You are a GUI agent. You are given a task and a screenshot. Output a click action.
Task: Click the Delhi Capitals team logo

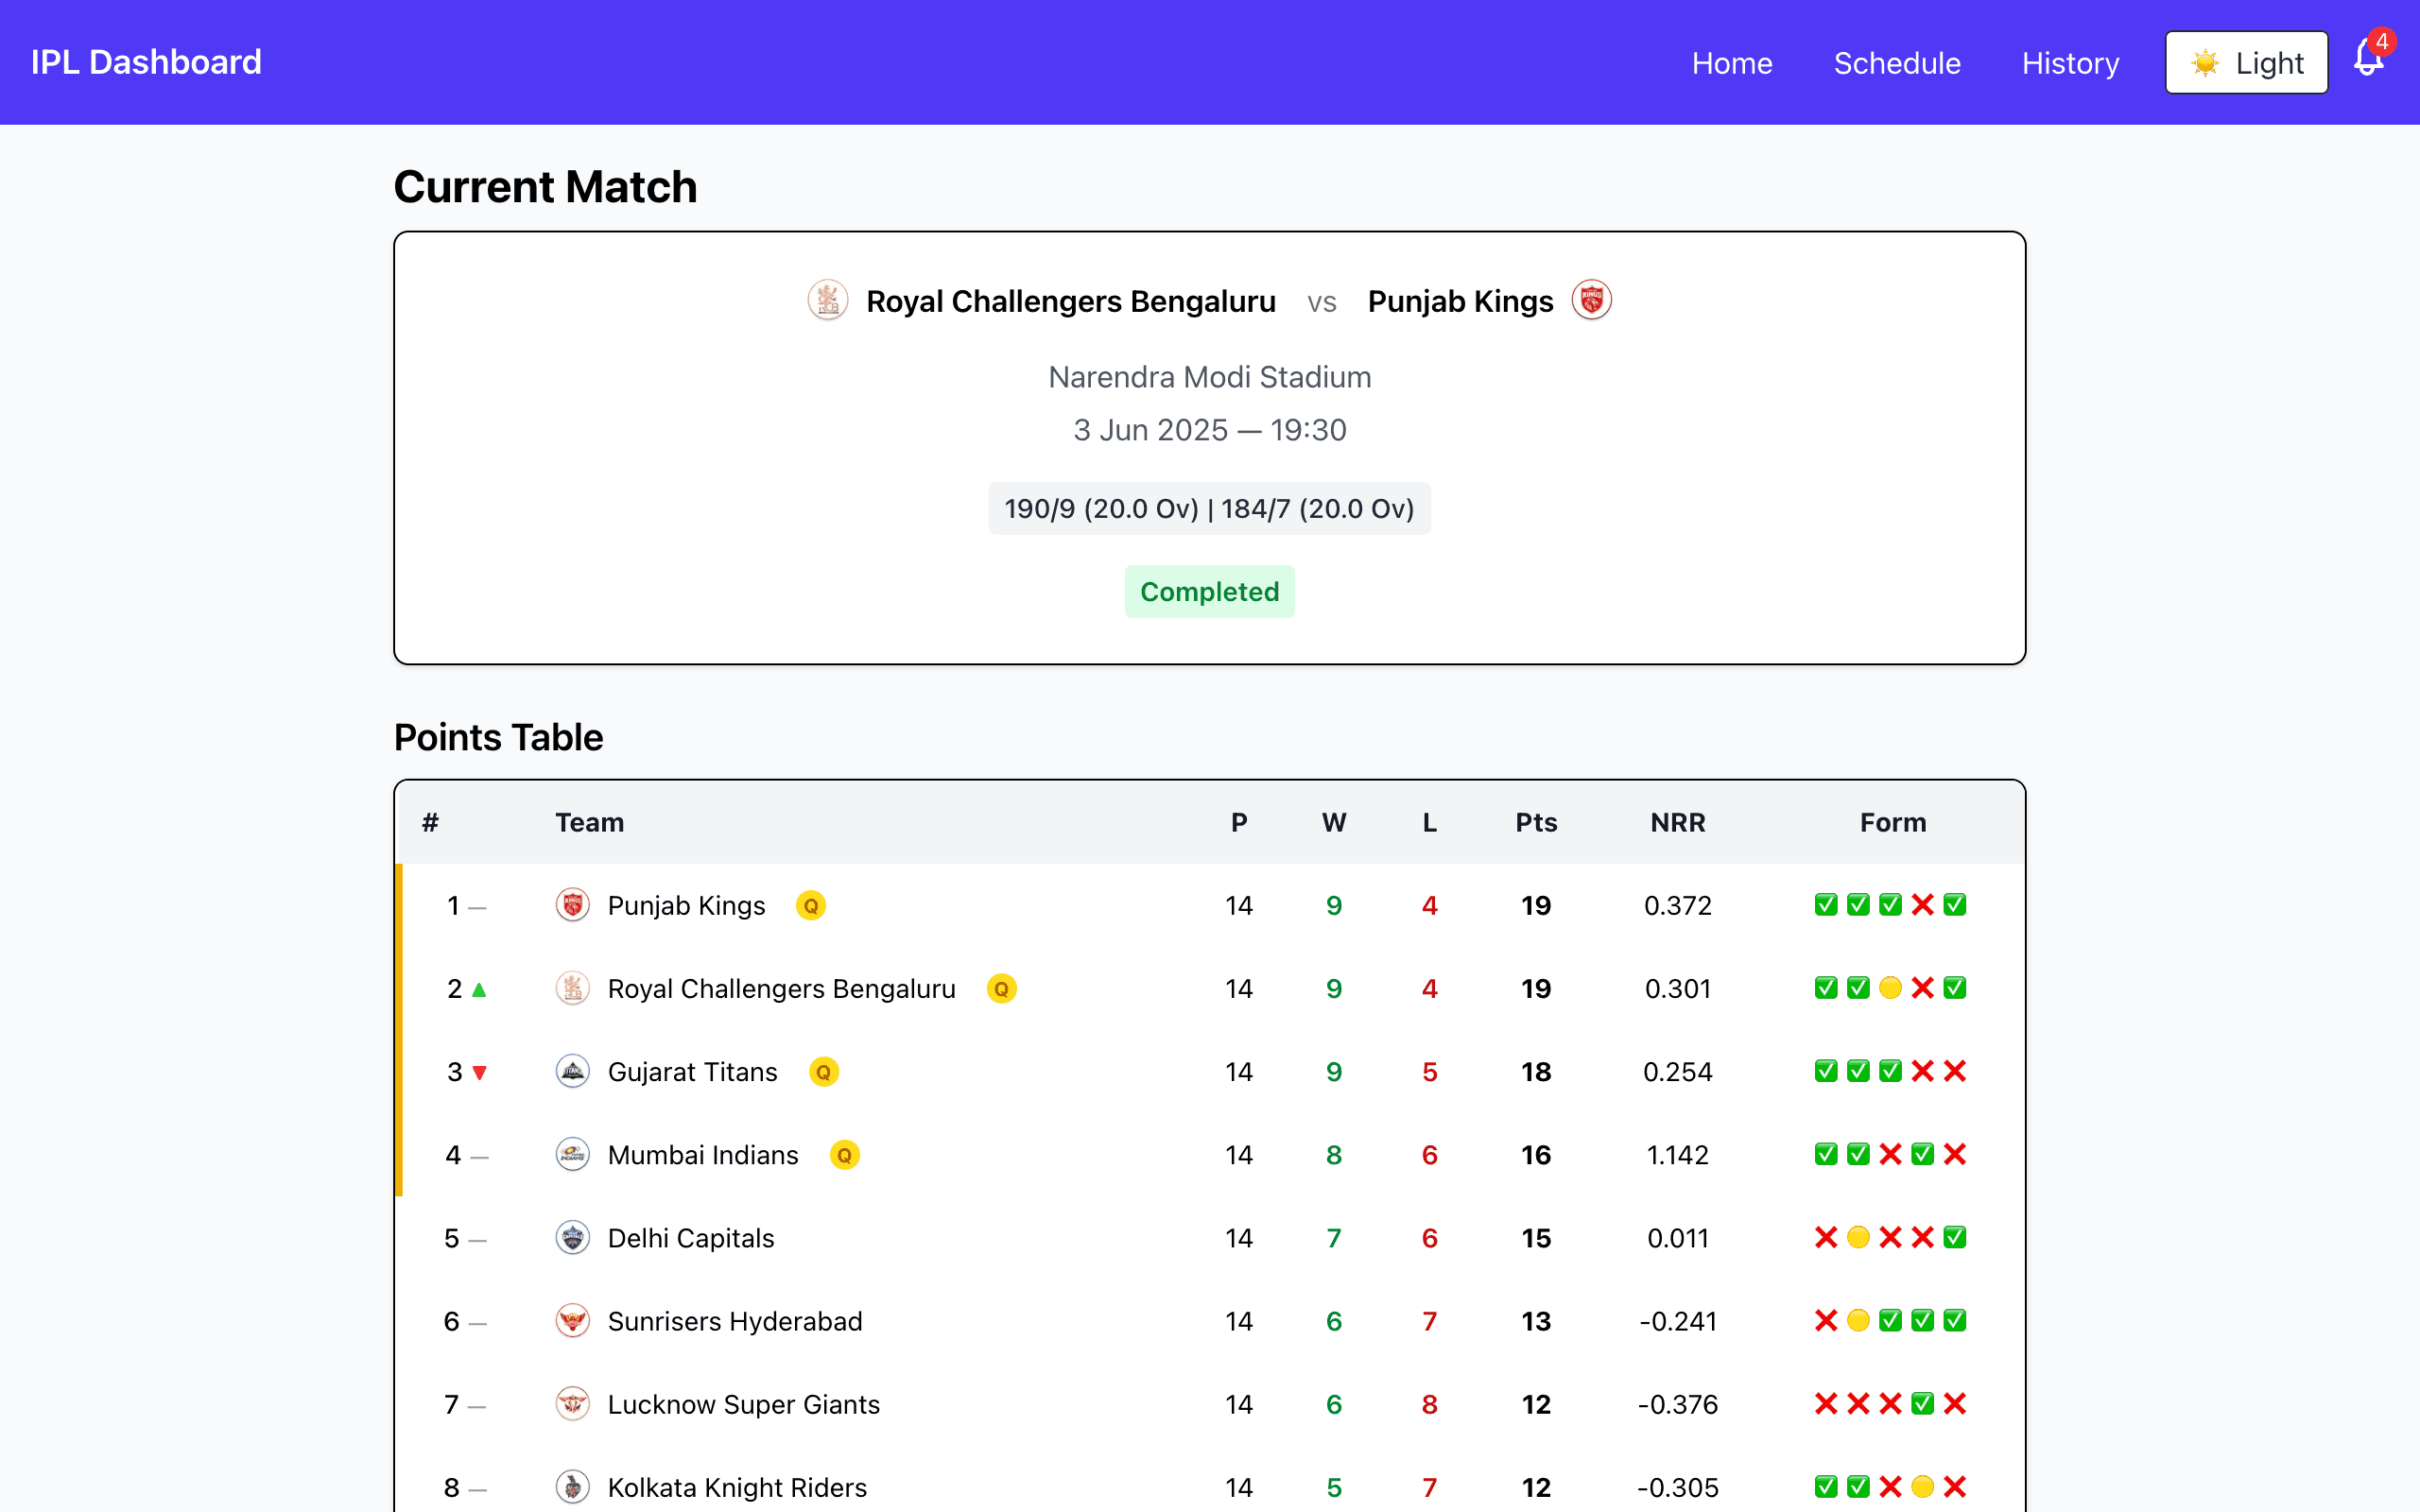click(573, 1238)
